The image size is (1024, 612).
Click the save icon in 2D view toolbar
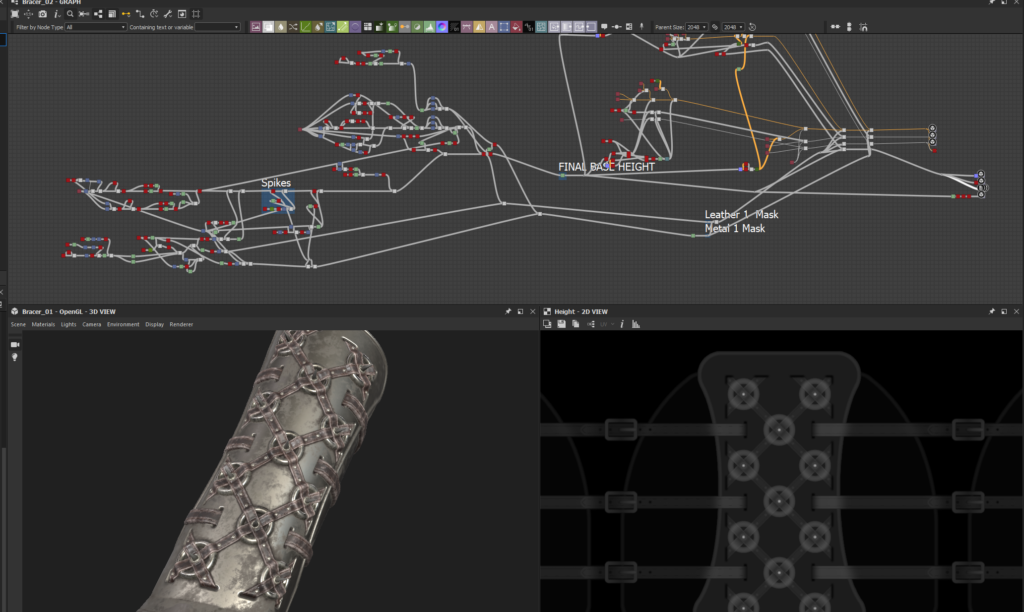pyautogui.click(x=561, y=324)
